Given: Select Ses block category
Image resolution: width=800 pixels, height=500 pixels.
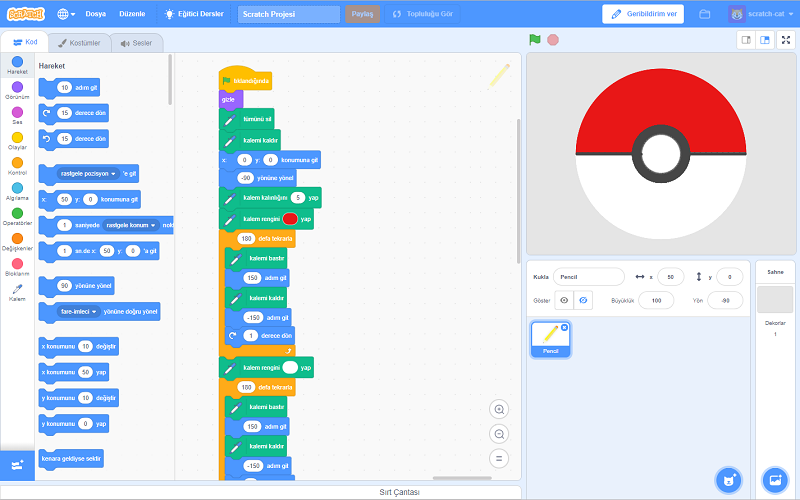Looking at the screenshot, I should pyautogui.click(x=17, y=115).
